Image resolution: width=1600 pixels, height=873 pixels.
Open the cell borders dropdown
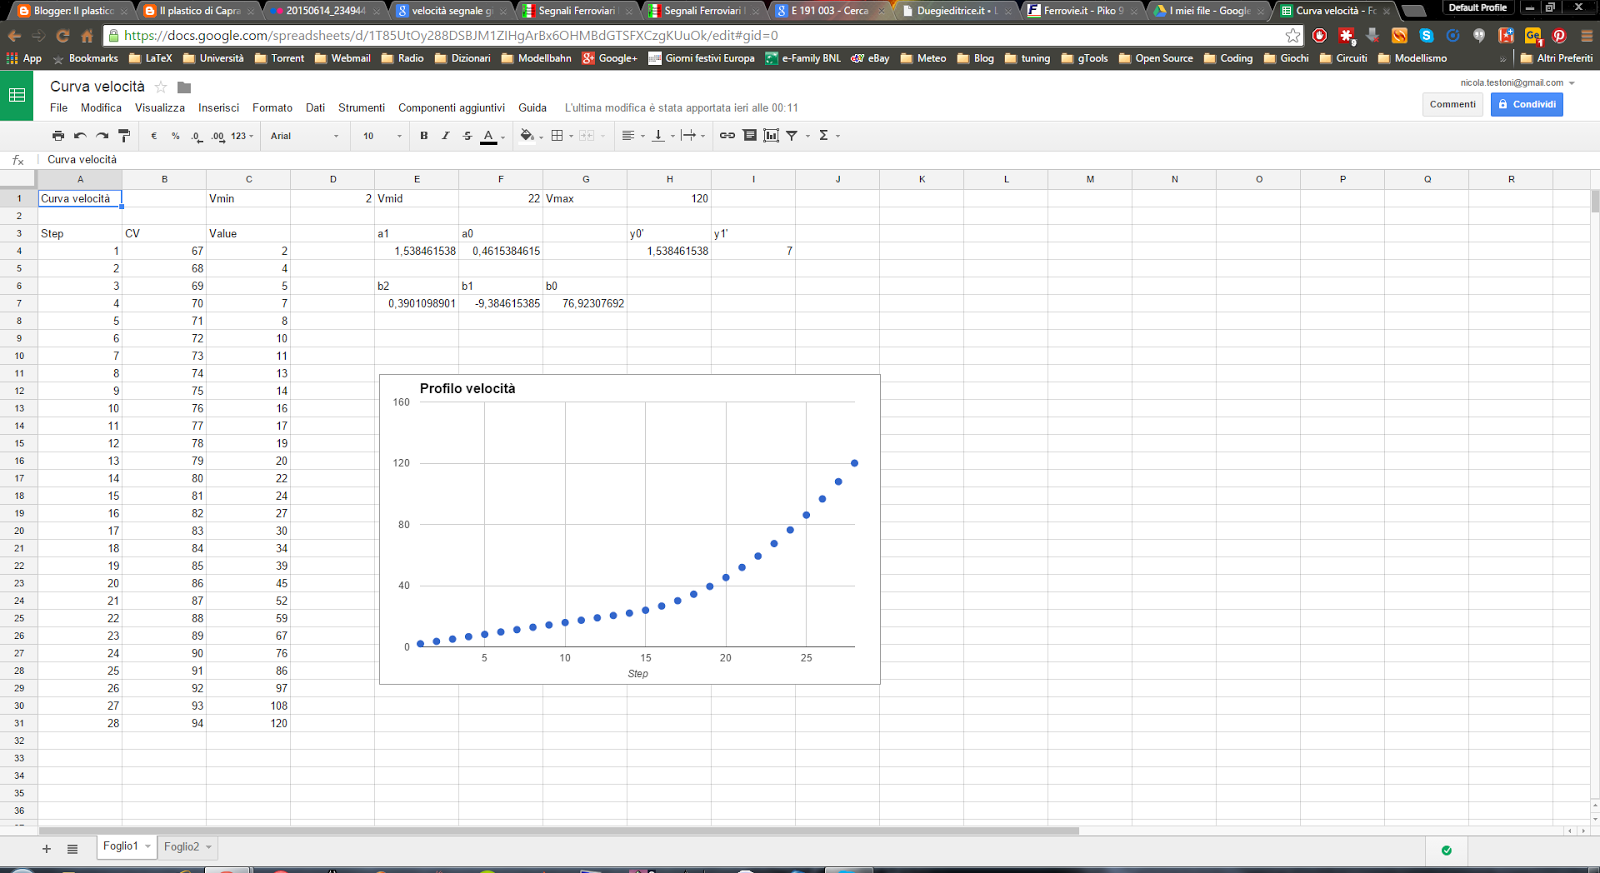(x=561, y=136)
